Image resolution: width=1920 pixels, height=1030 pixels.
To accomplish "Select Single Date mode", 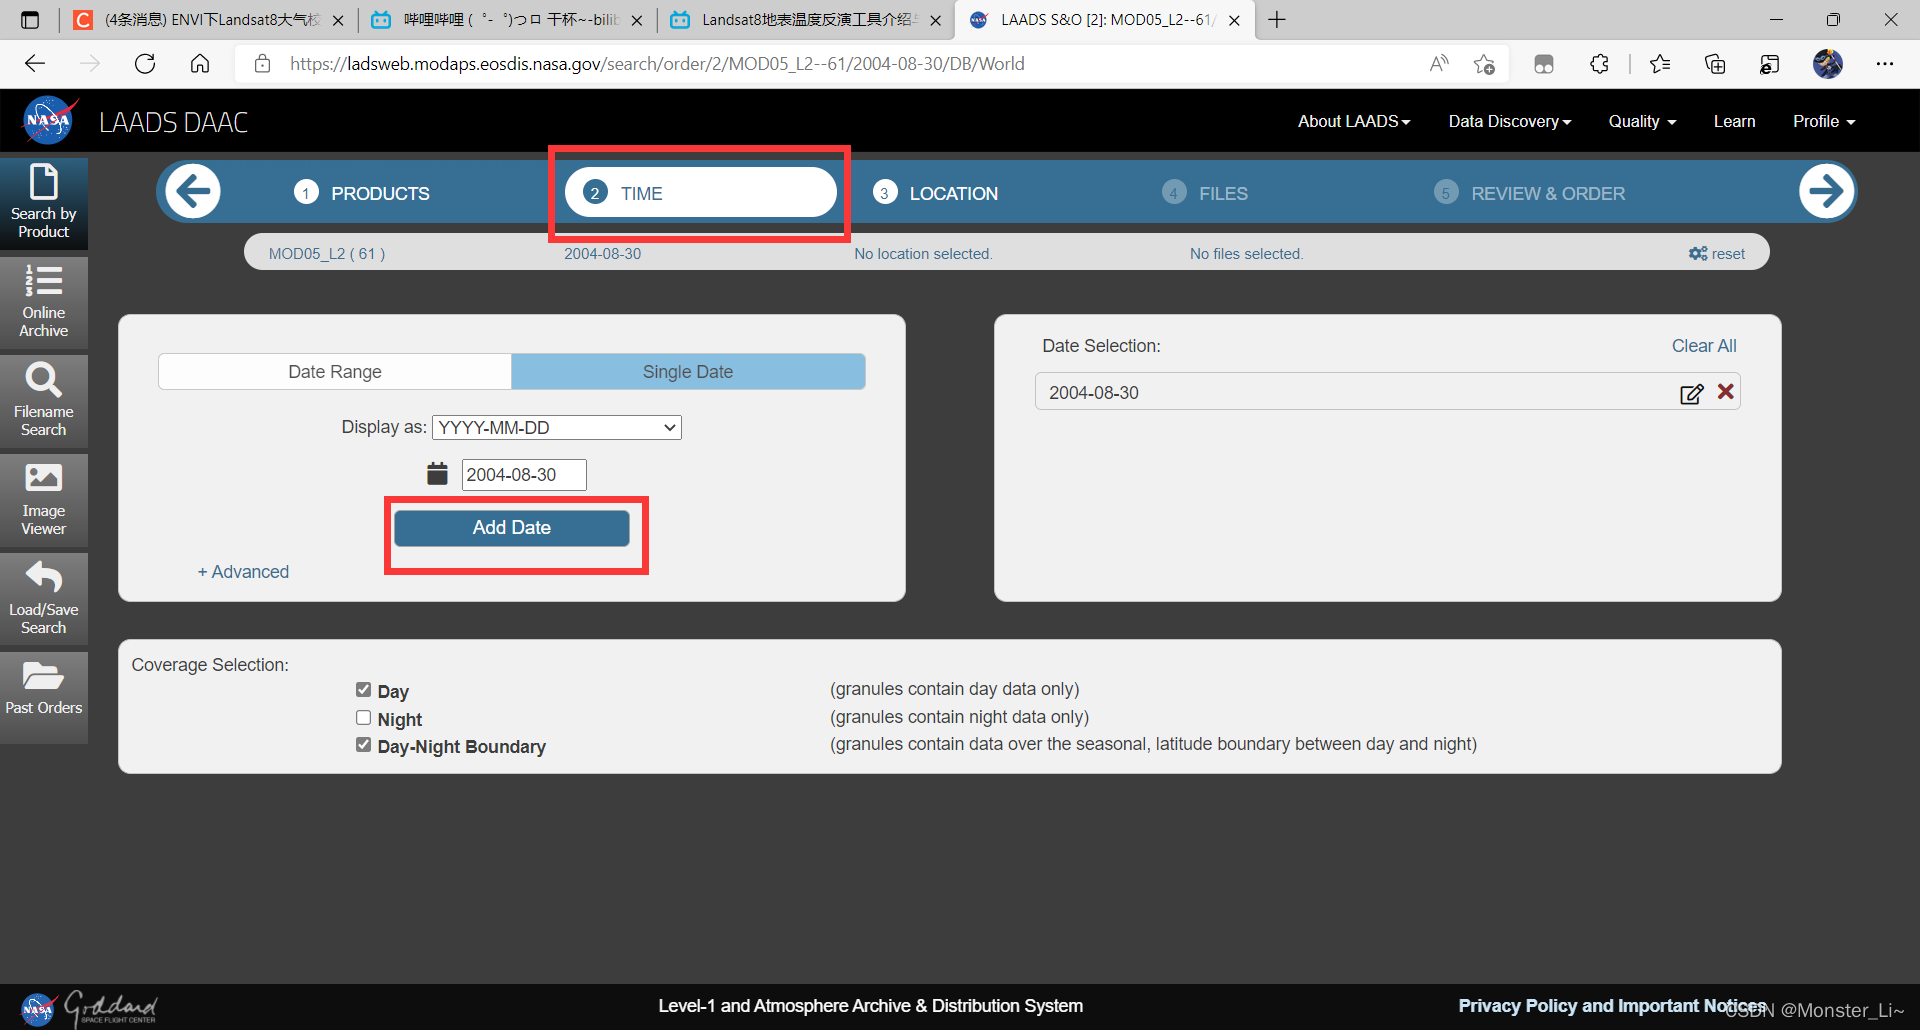I will (688, 371).
